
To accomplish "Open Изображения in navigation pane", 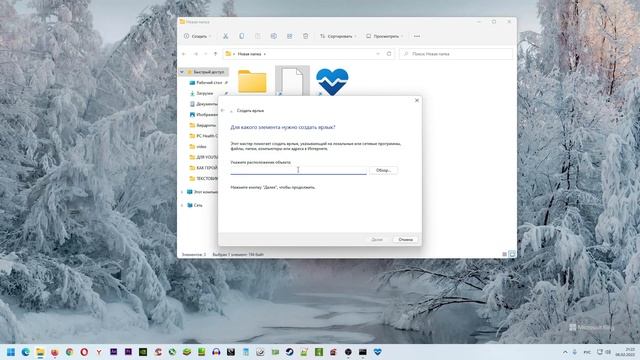I will point(204,114).
